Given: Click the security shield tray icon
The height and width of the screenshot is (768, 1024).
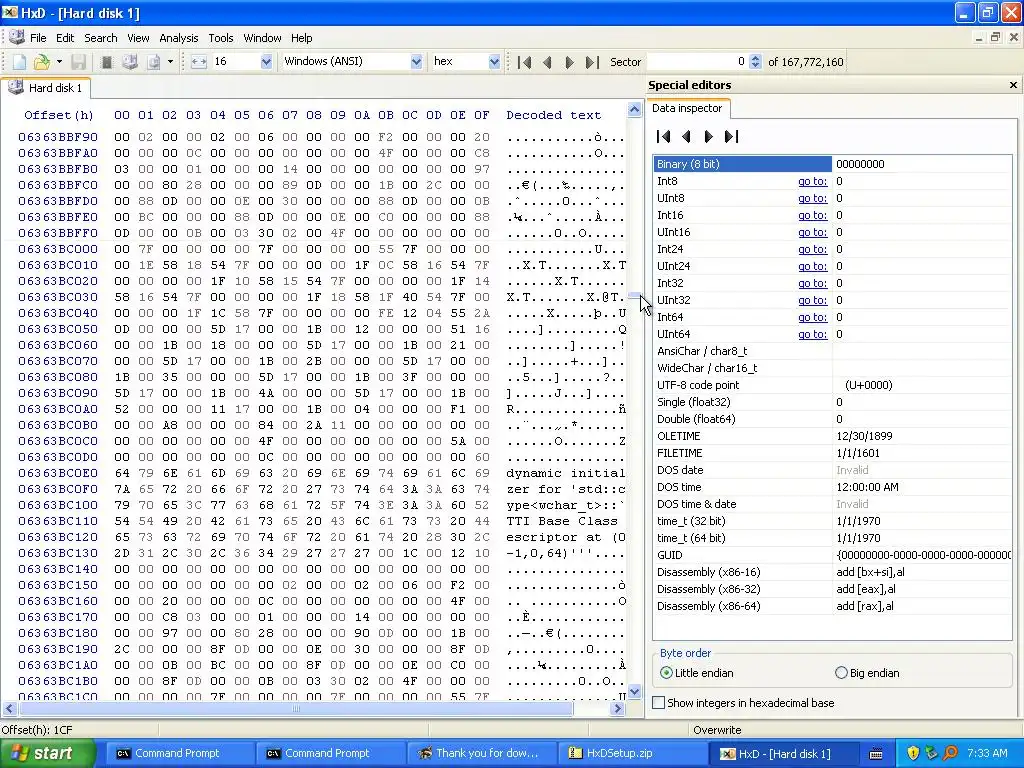Looking at the screenshot, I should (x=913, y=753).
